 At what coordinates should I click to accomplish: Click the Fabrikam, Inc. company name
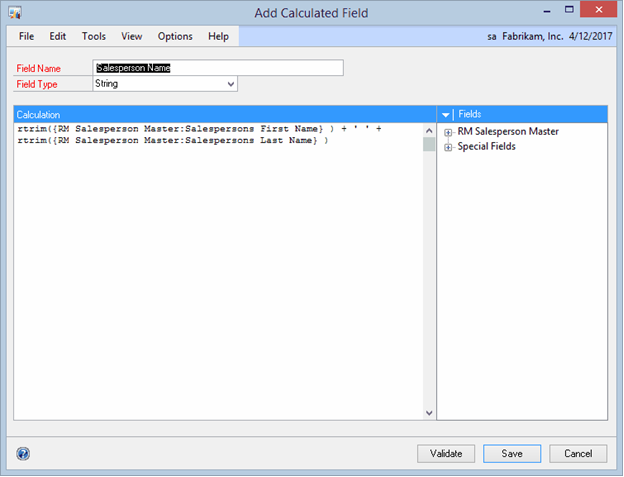click(532, 36)
